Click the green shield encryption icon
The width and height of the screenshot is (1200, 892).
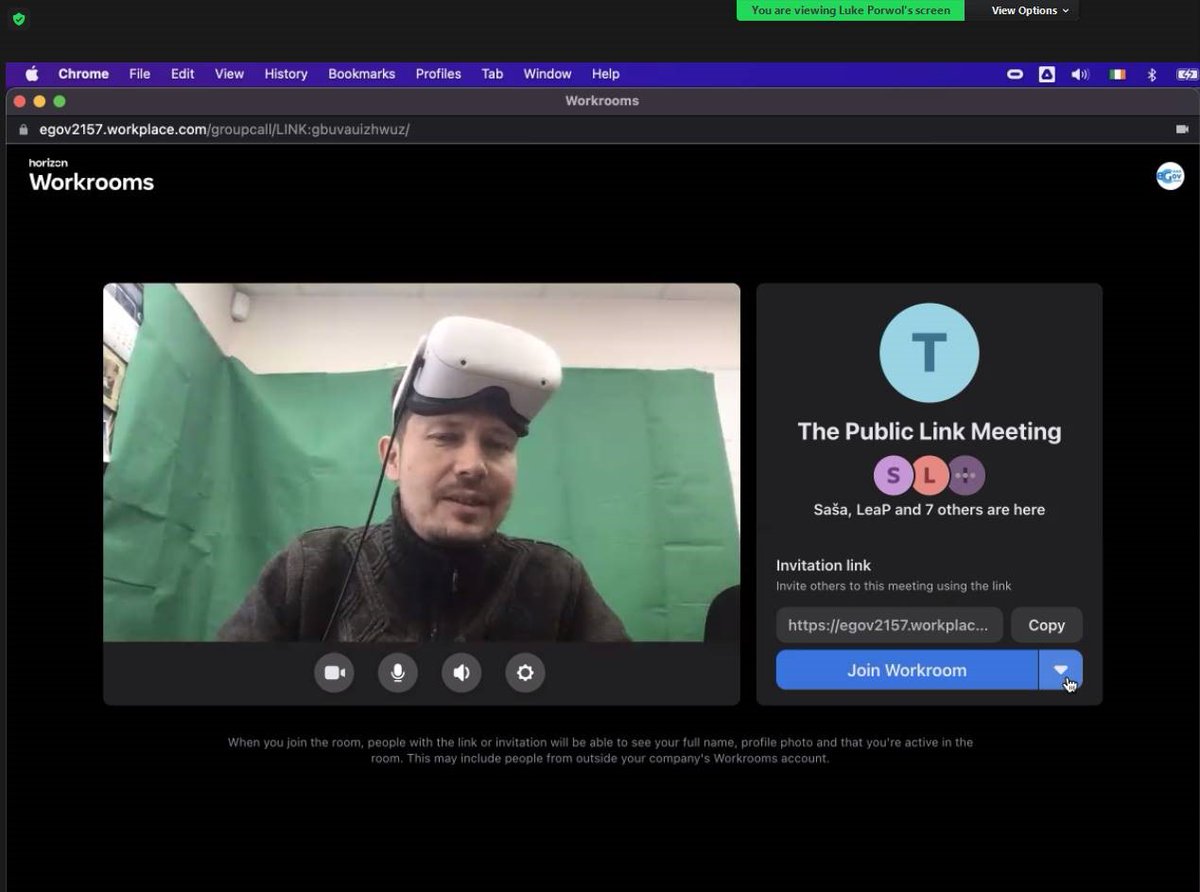[x=19, y=19]
